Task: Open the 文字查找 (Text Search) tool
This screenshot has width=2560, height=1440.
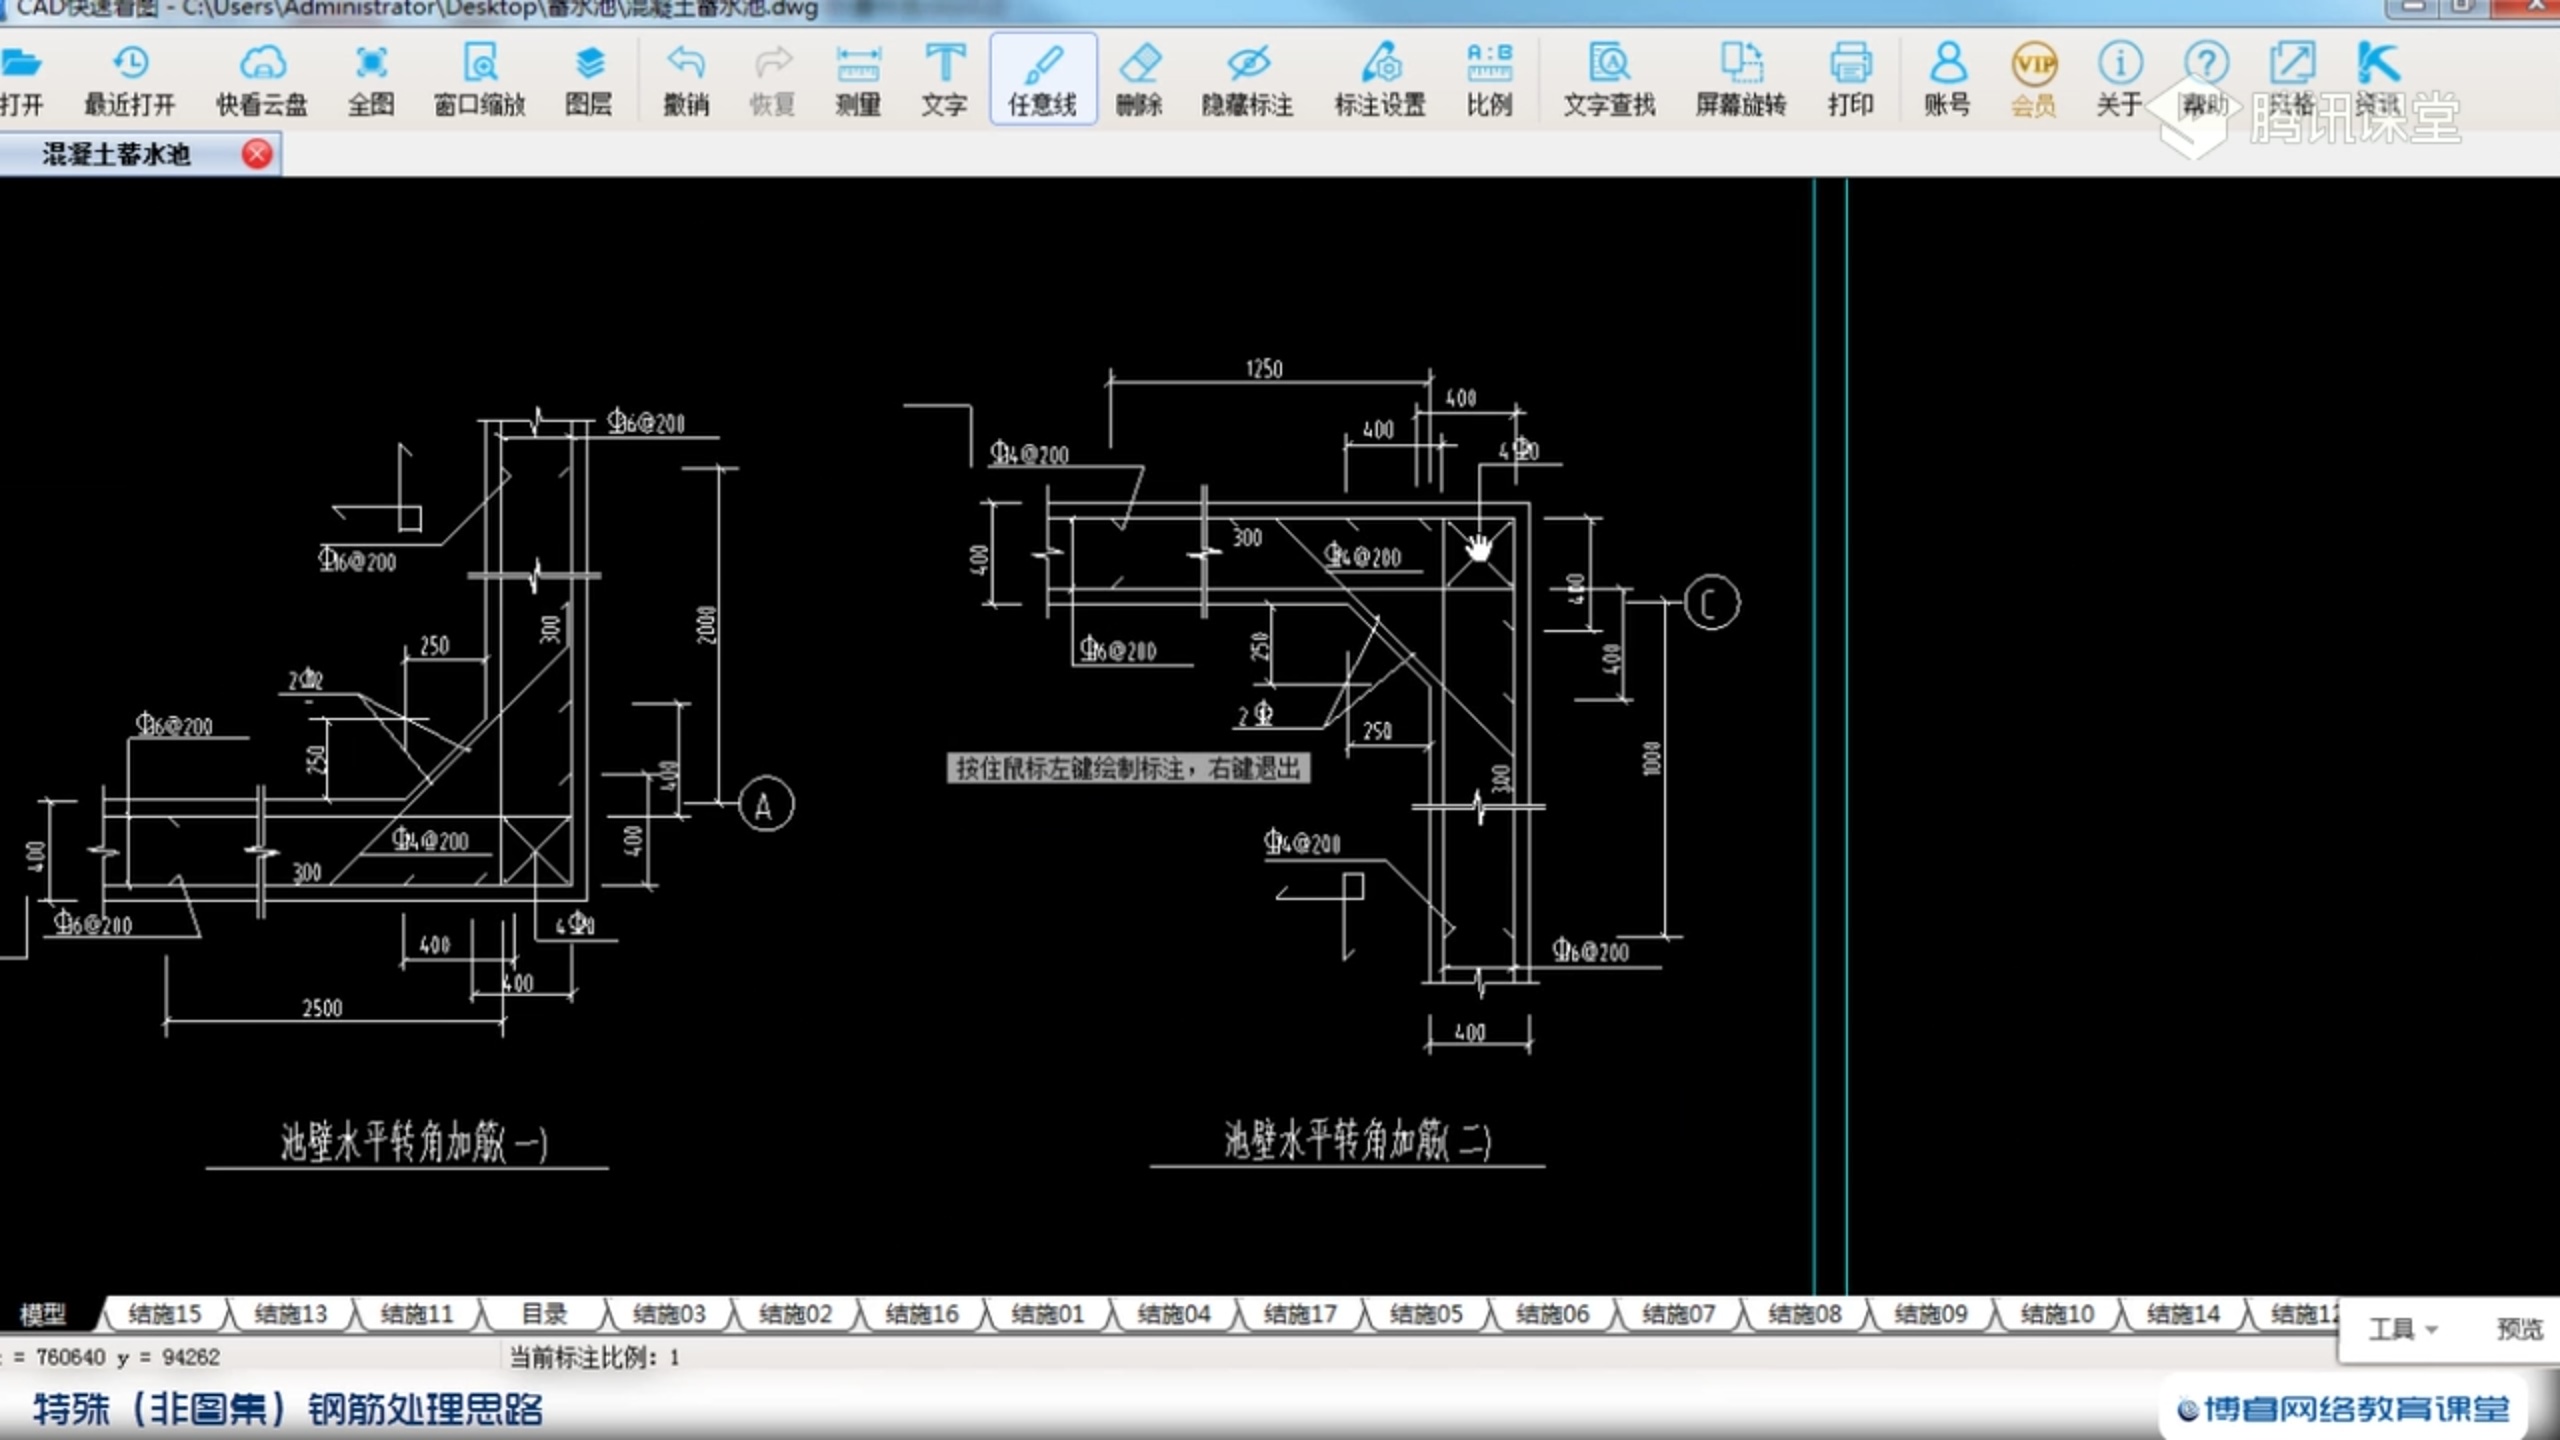Action: 1604,77
